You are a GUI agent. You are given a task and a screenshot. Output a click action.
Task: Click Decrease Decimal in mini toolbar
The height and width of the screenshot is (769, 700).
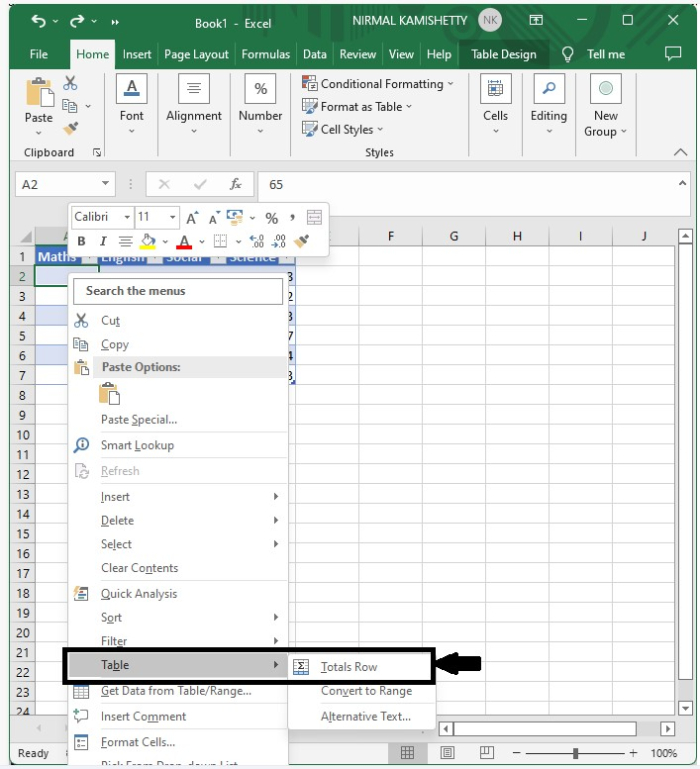click(278, 241)
